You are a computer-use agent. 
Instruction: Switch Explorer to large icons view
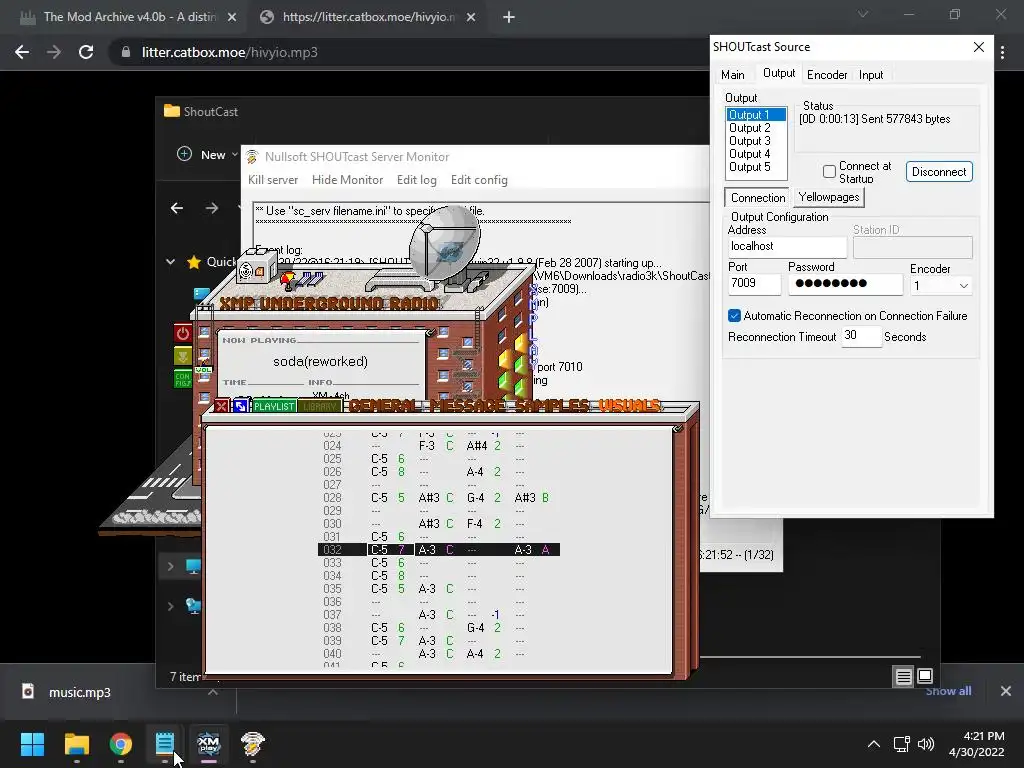click(x=925, y=676)
